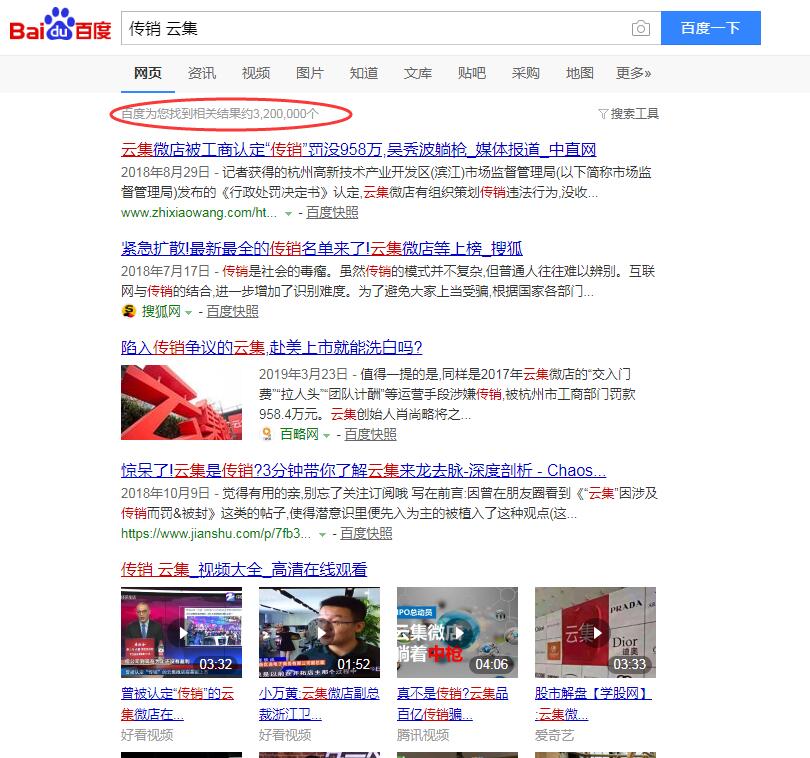Switch to the 视频 tab

[256, 73]
